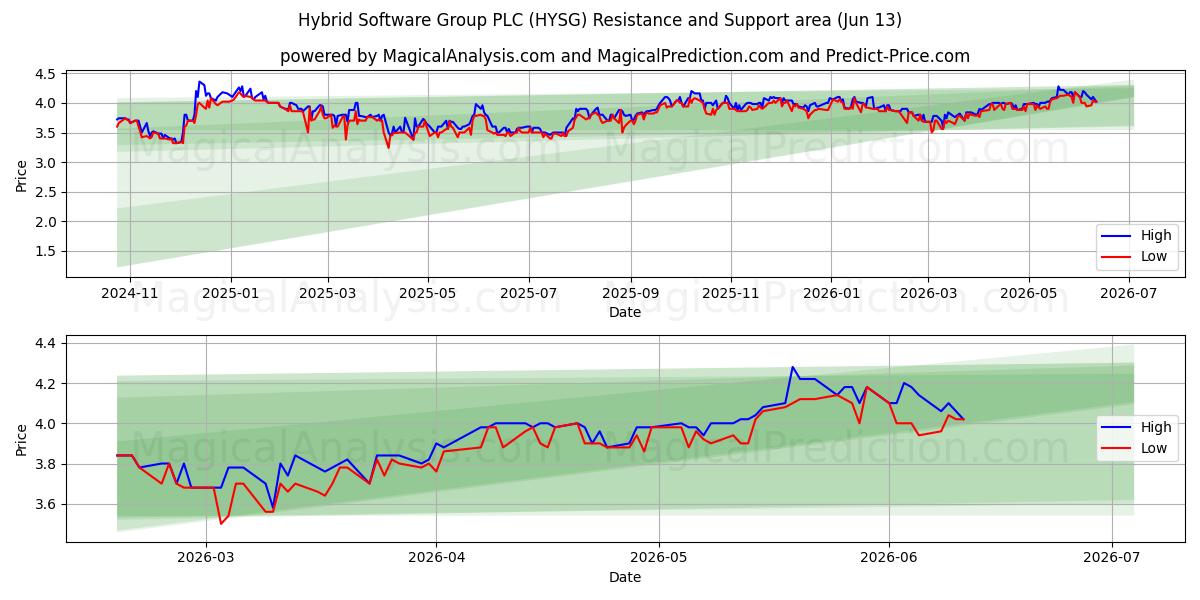This screenshot has height=600, width=1200.
Task: Click the '1.5' y-axis tick in top chart
Action: coord(47,252)
